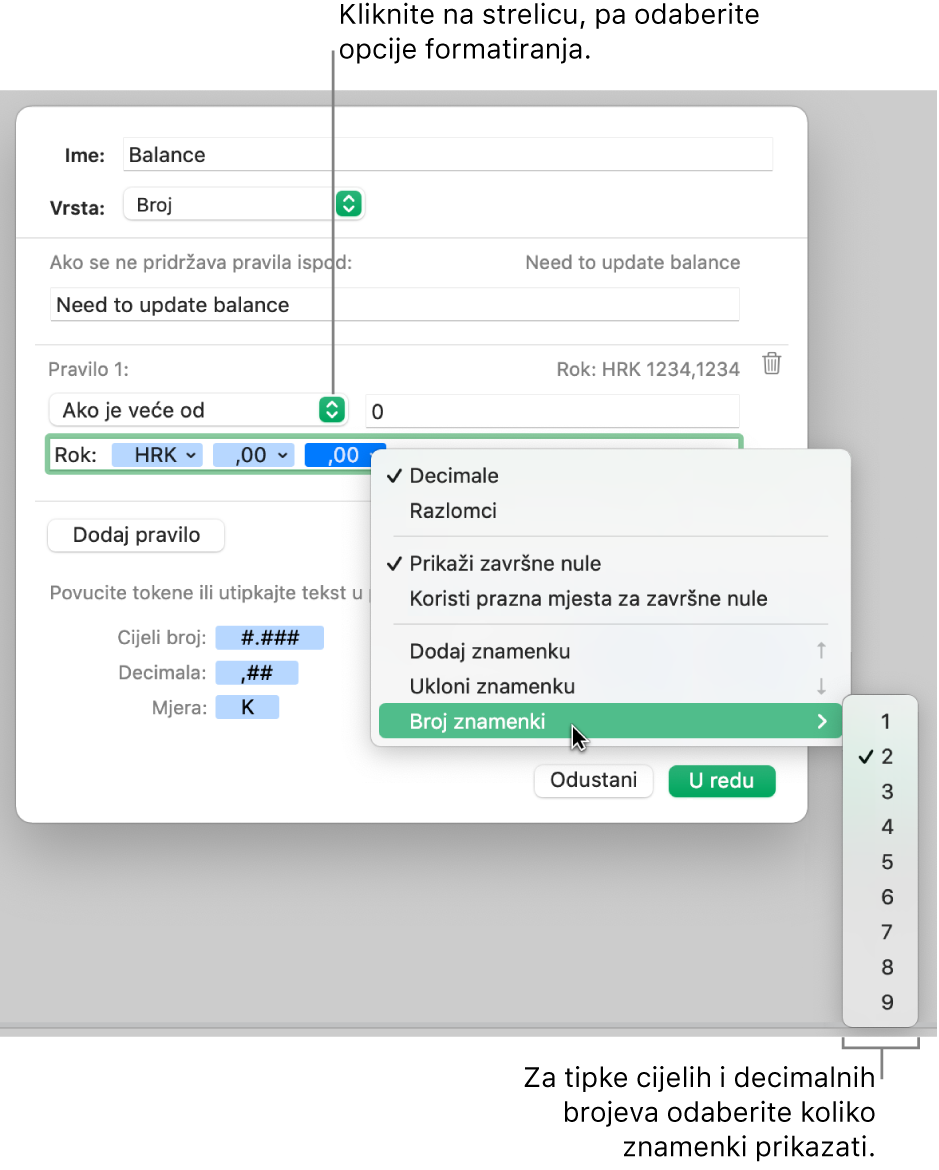Screen dimensions: 939x1170
Task: Open the 'Broj znamenki' submenu
Action: click(611, 722)
